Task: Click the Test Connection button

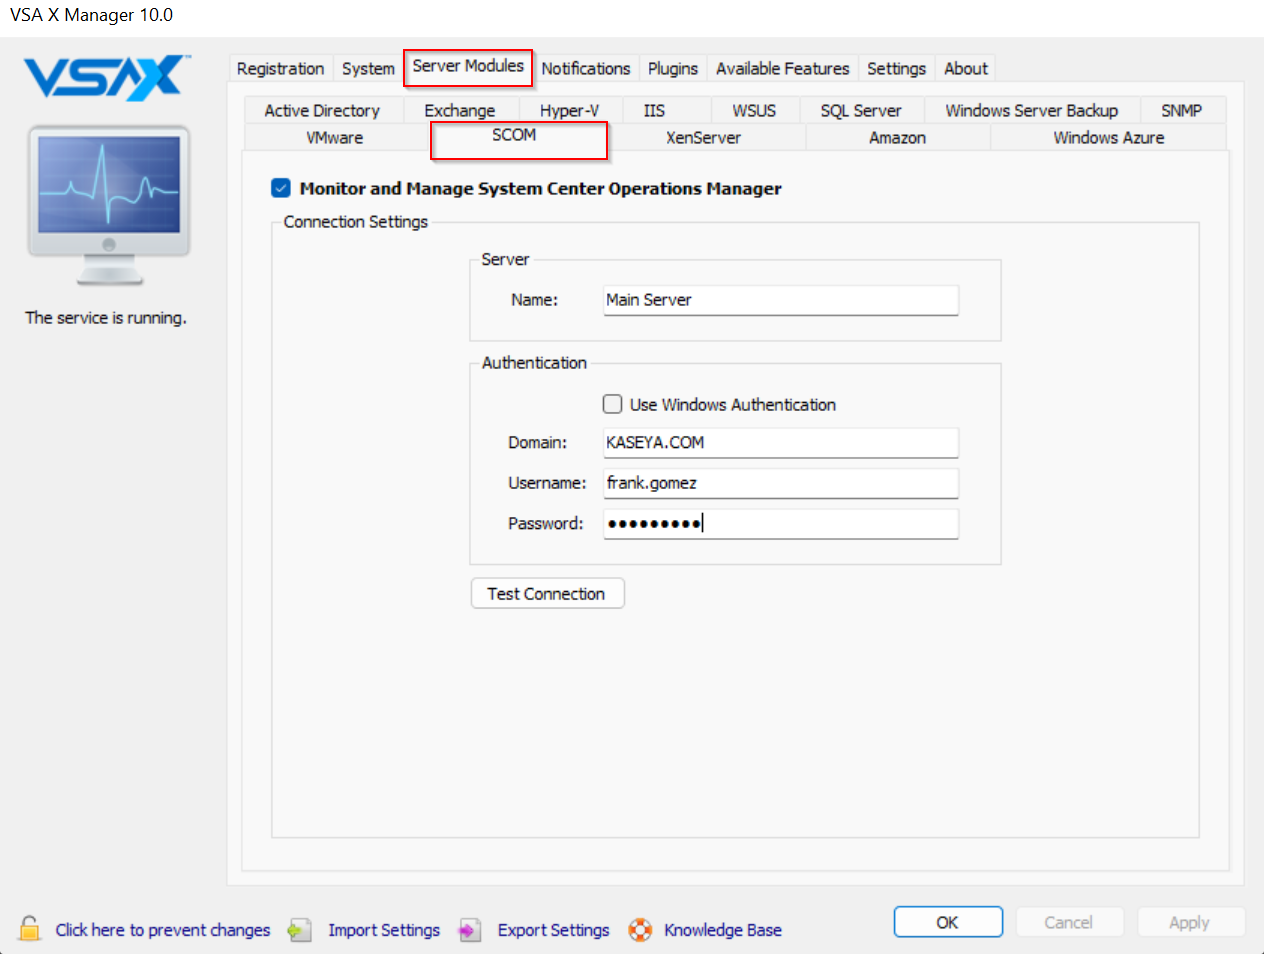Action: pos(547,593)
